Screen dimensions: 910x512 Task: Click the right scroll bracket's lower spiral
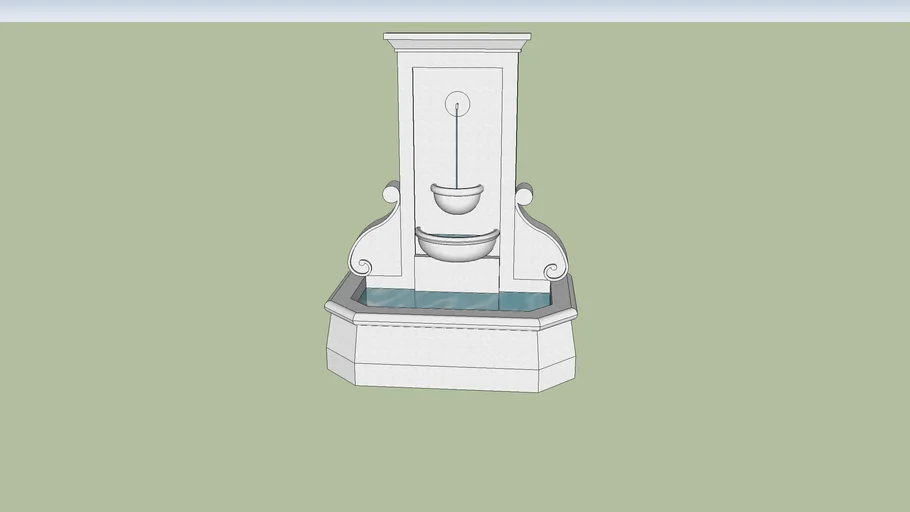click(551, 269)
